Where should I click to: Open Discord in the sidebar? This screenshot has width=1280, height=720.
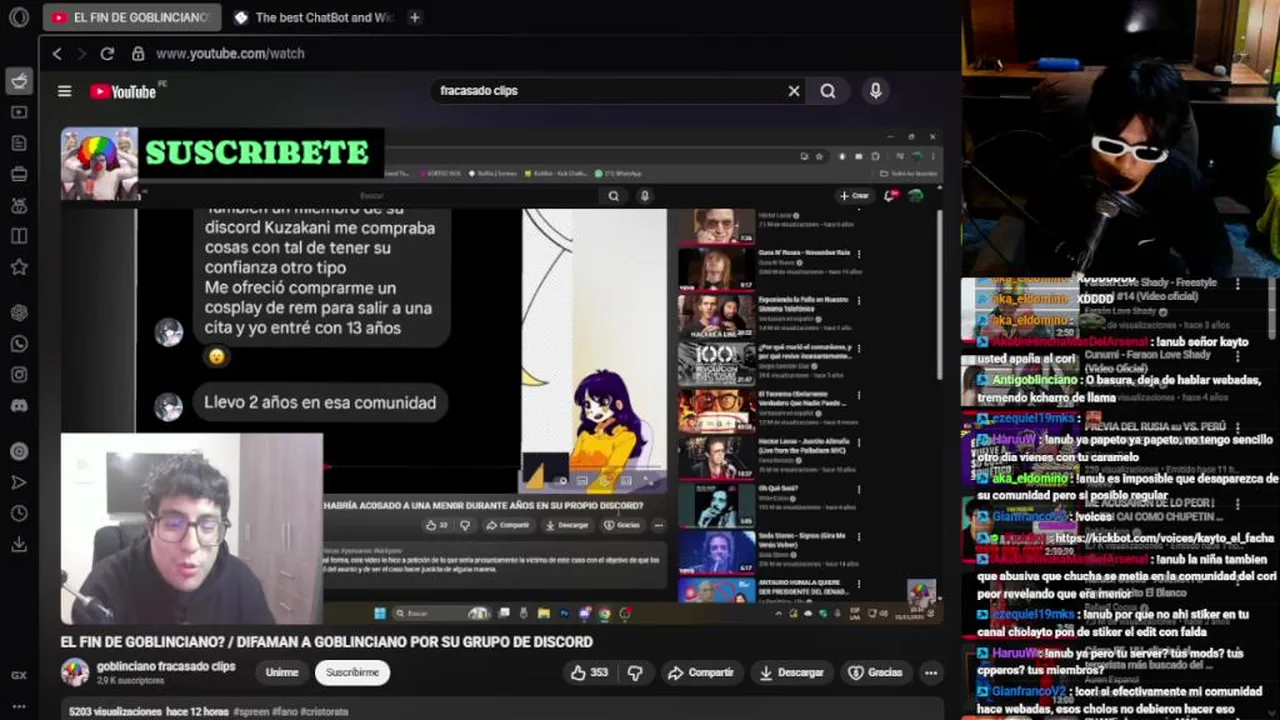[19, 406]
